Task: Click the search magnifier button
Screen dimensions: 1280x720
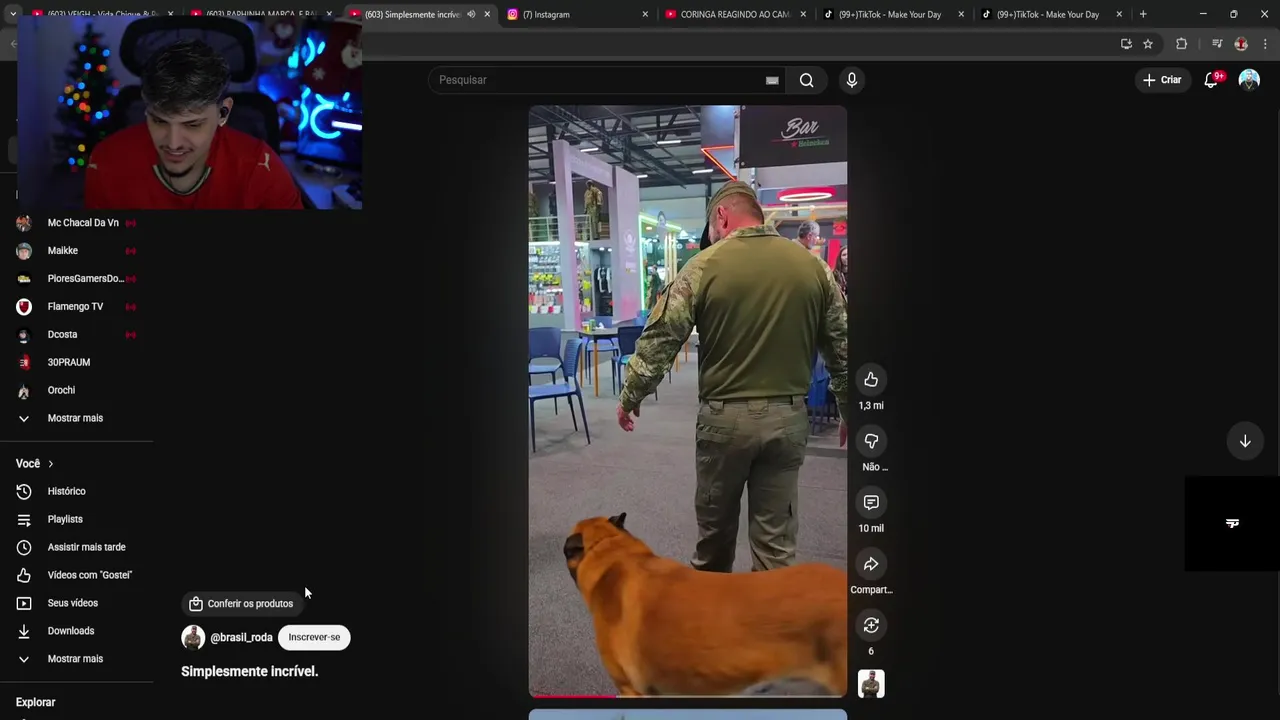Action: pos(806,80)
